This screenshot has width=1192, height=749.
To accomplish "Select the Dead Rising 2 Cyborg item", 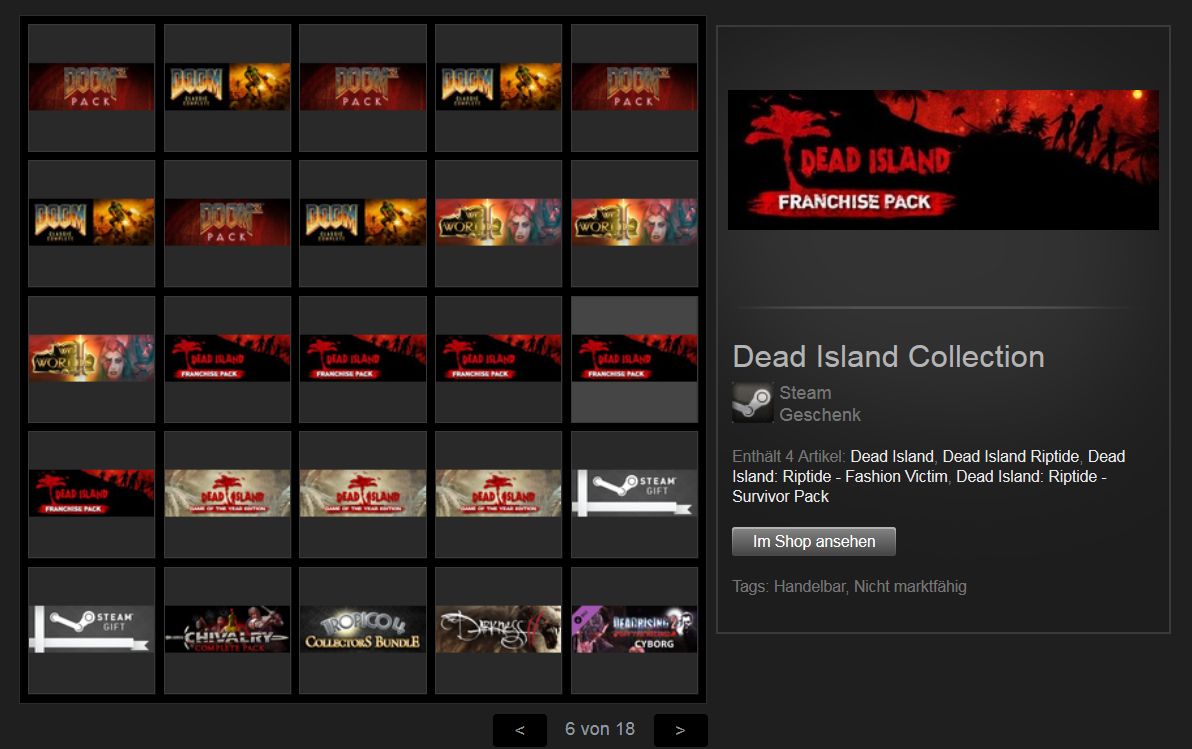I will pyautogui.click(x=634, y=630).
